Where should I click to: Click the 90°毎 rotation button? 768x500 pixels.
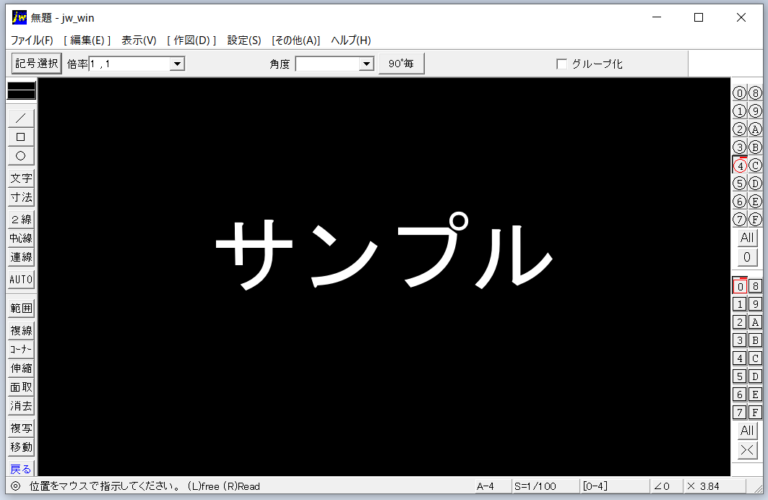(x=401, y=64)
